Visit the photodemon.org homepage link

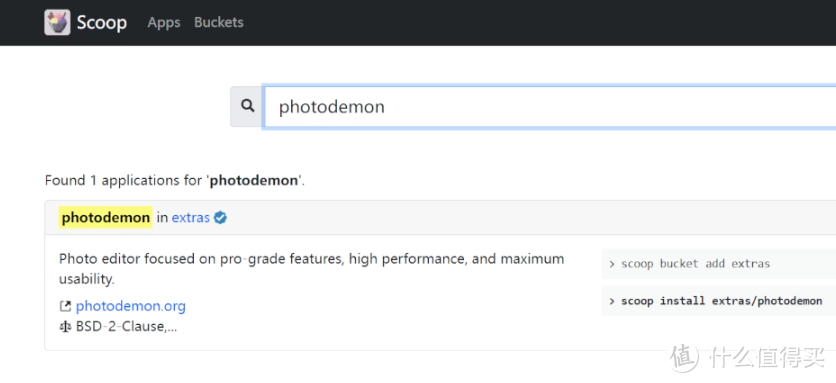point(131,306)
